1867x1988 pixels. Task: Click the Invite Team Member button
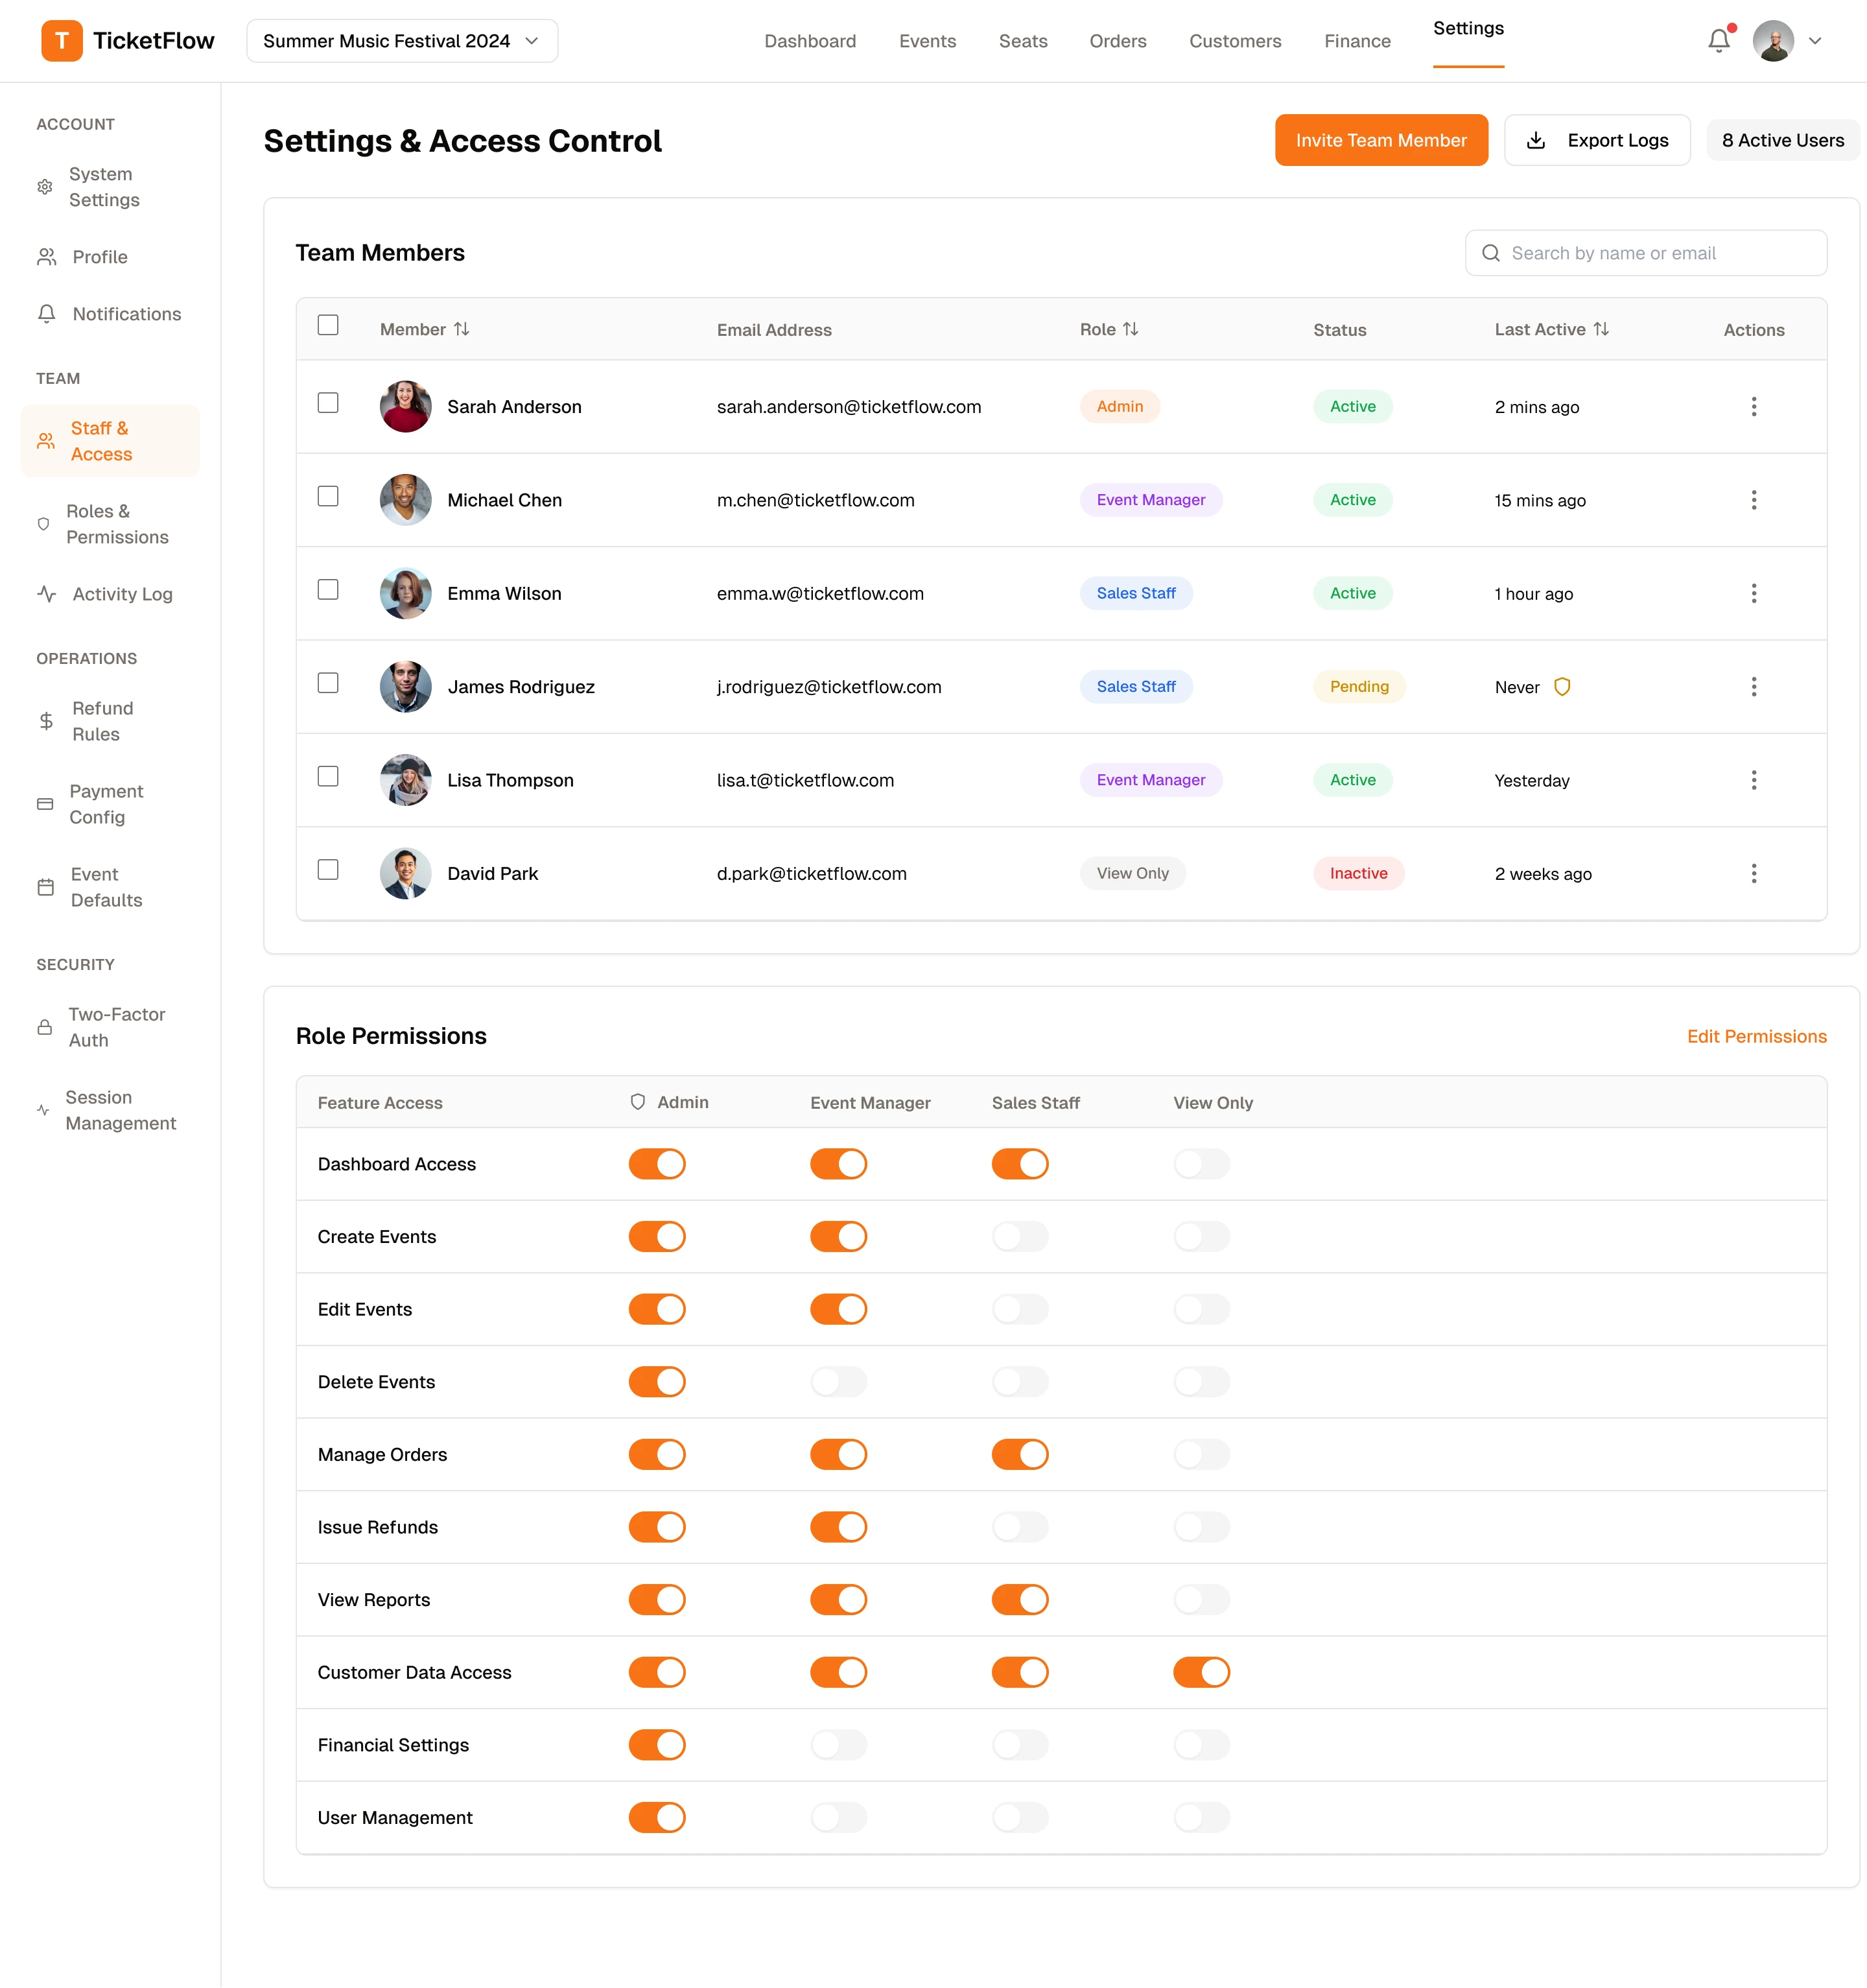click(x=1380, y=140)
